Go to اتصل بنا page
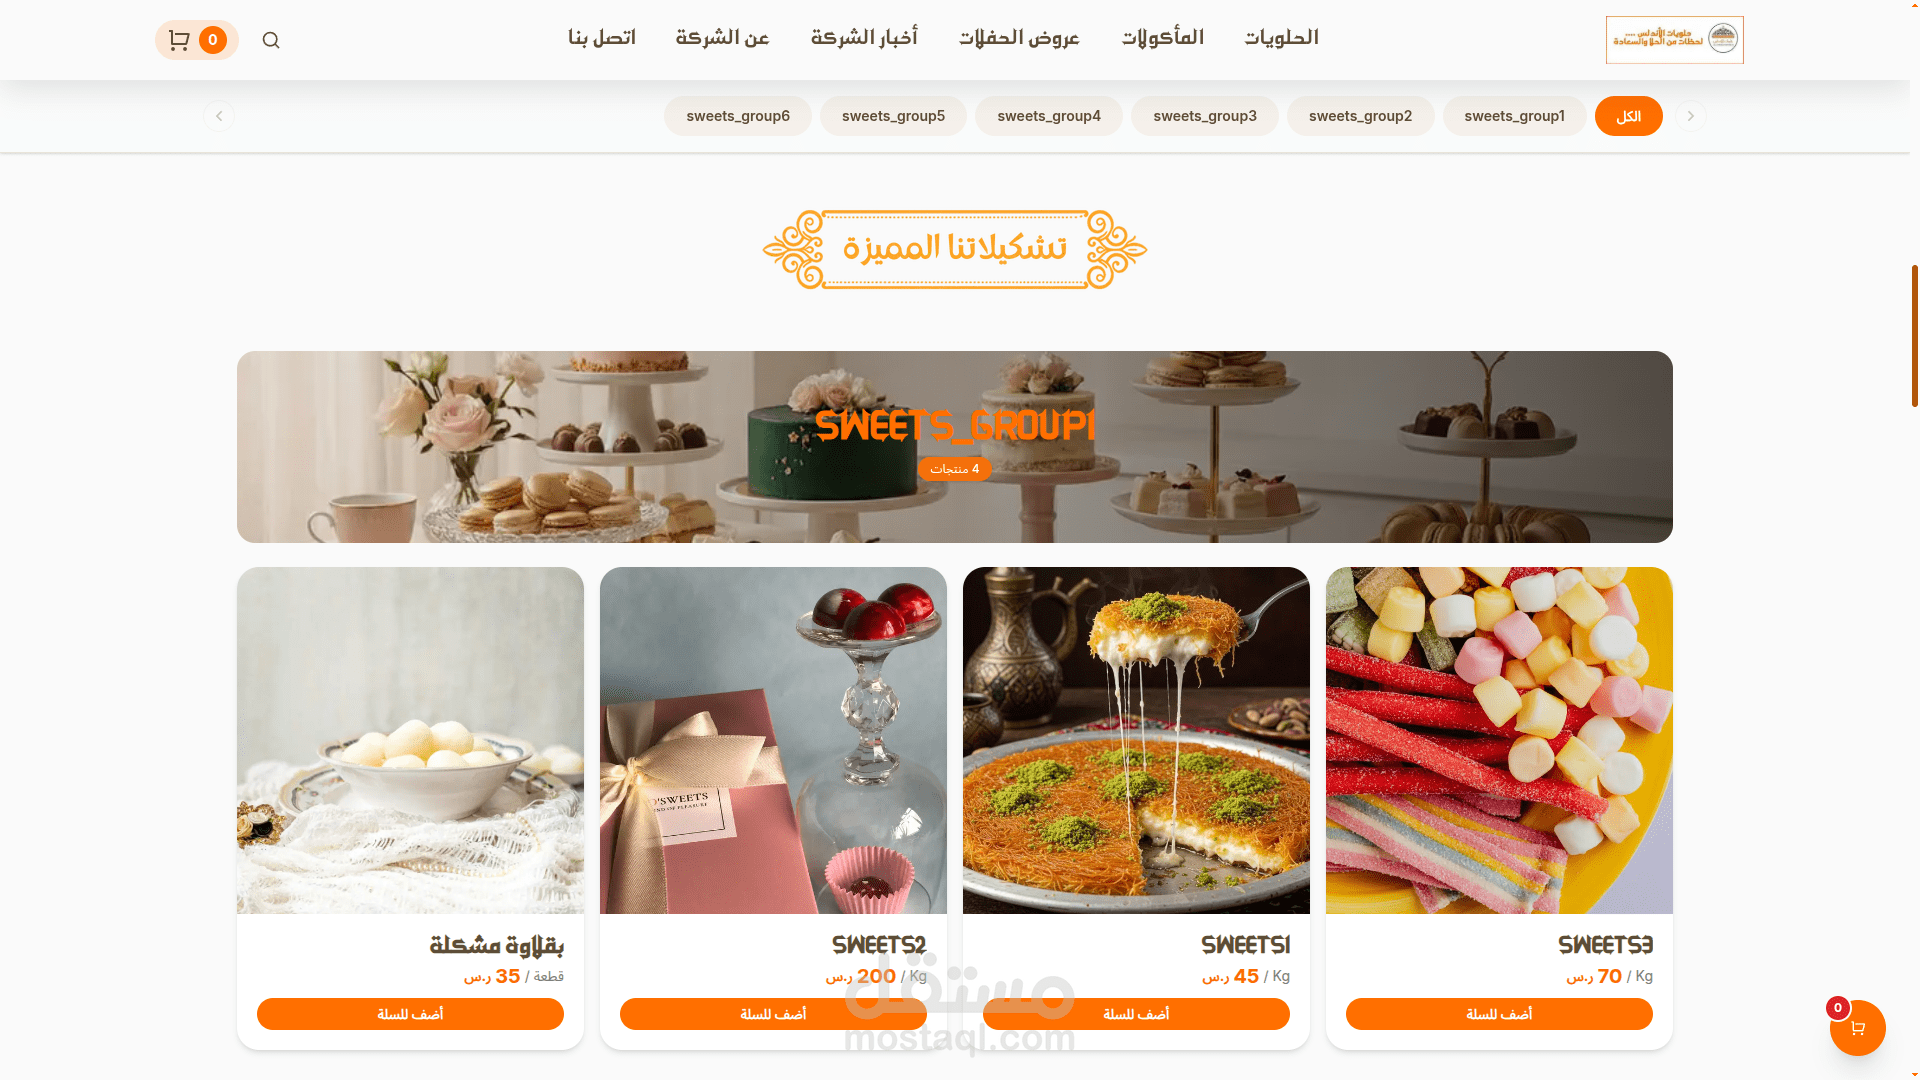The width and height of the screenshot is (1920, 1080). coord(602,38)
